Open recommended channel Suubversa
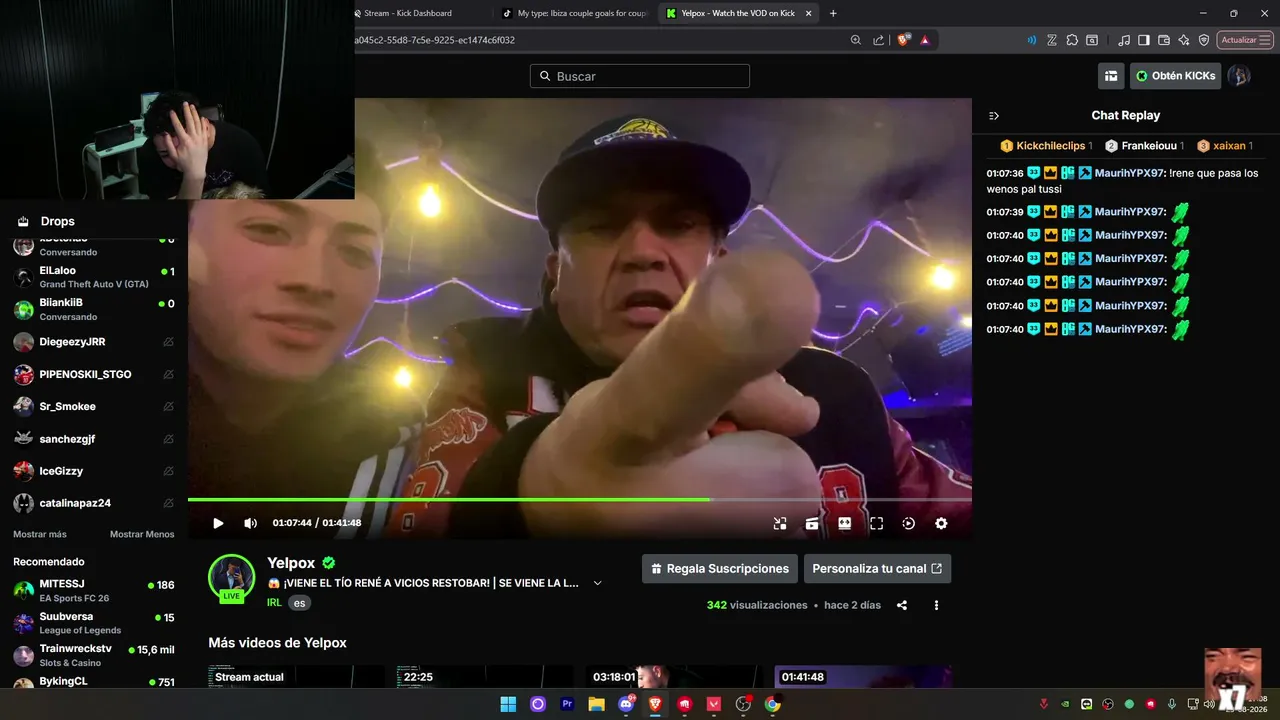 [x=94, y=623]
